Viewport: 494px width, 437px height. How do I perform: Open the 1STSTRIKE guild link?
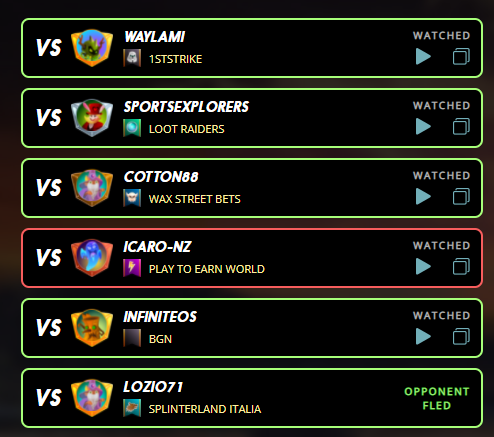click(x=175, y=59)
